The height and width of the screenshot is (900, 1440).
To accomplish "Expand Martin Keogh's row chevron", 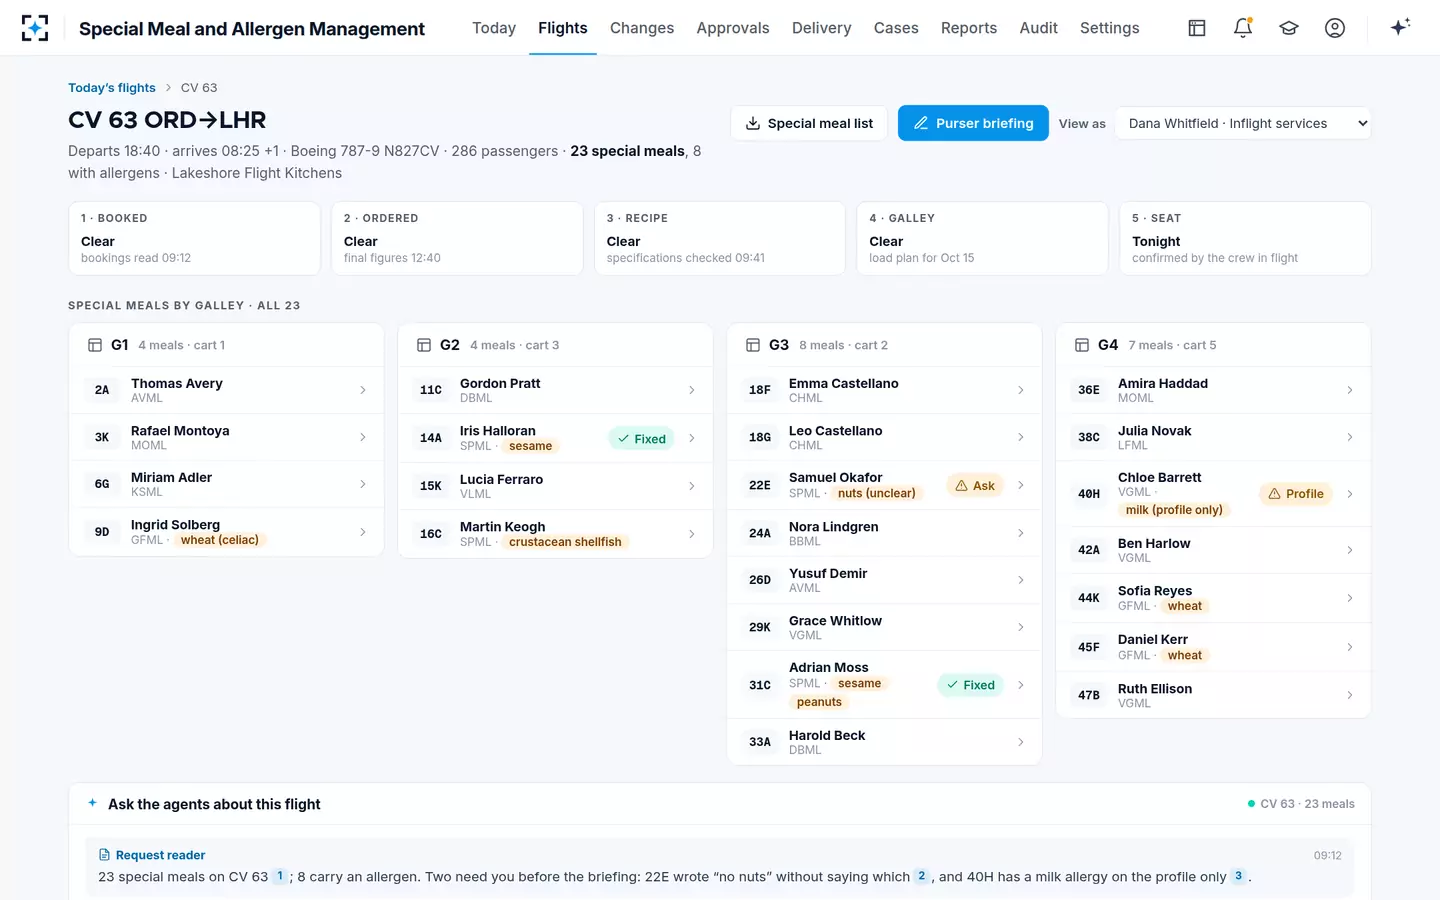I will pos(692,534).
